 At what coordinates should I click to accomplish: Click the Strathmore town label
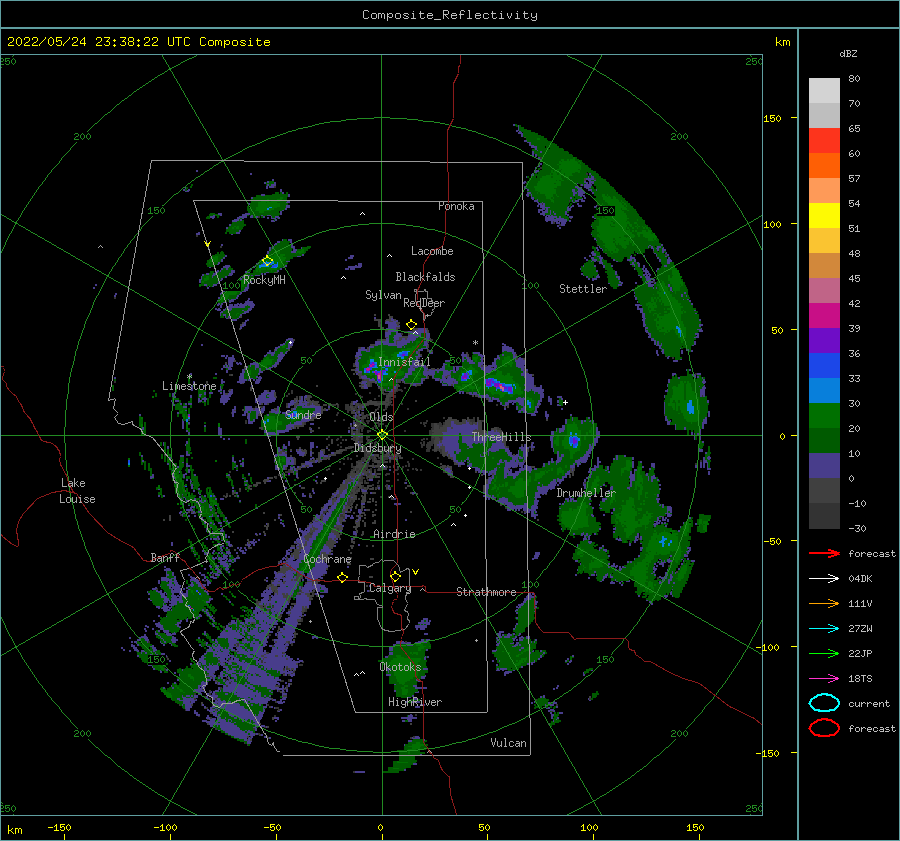pos(486,592)
